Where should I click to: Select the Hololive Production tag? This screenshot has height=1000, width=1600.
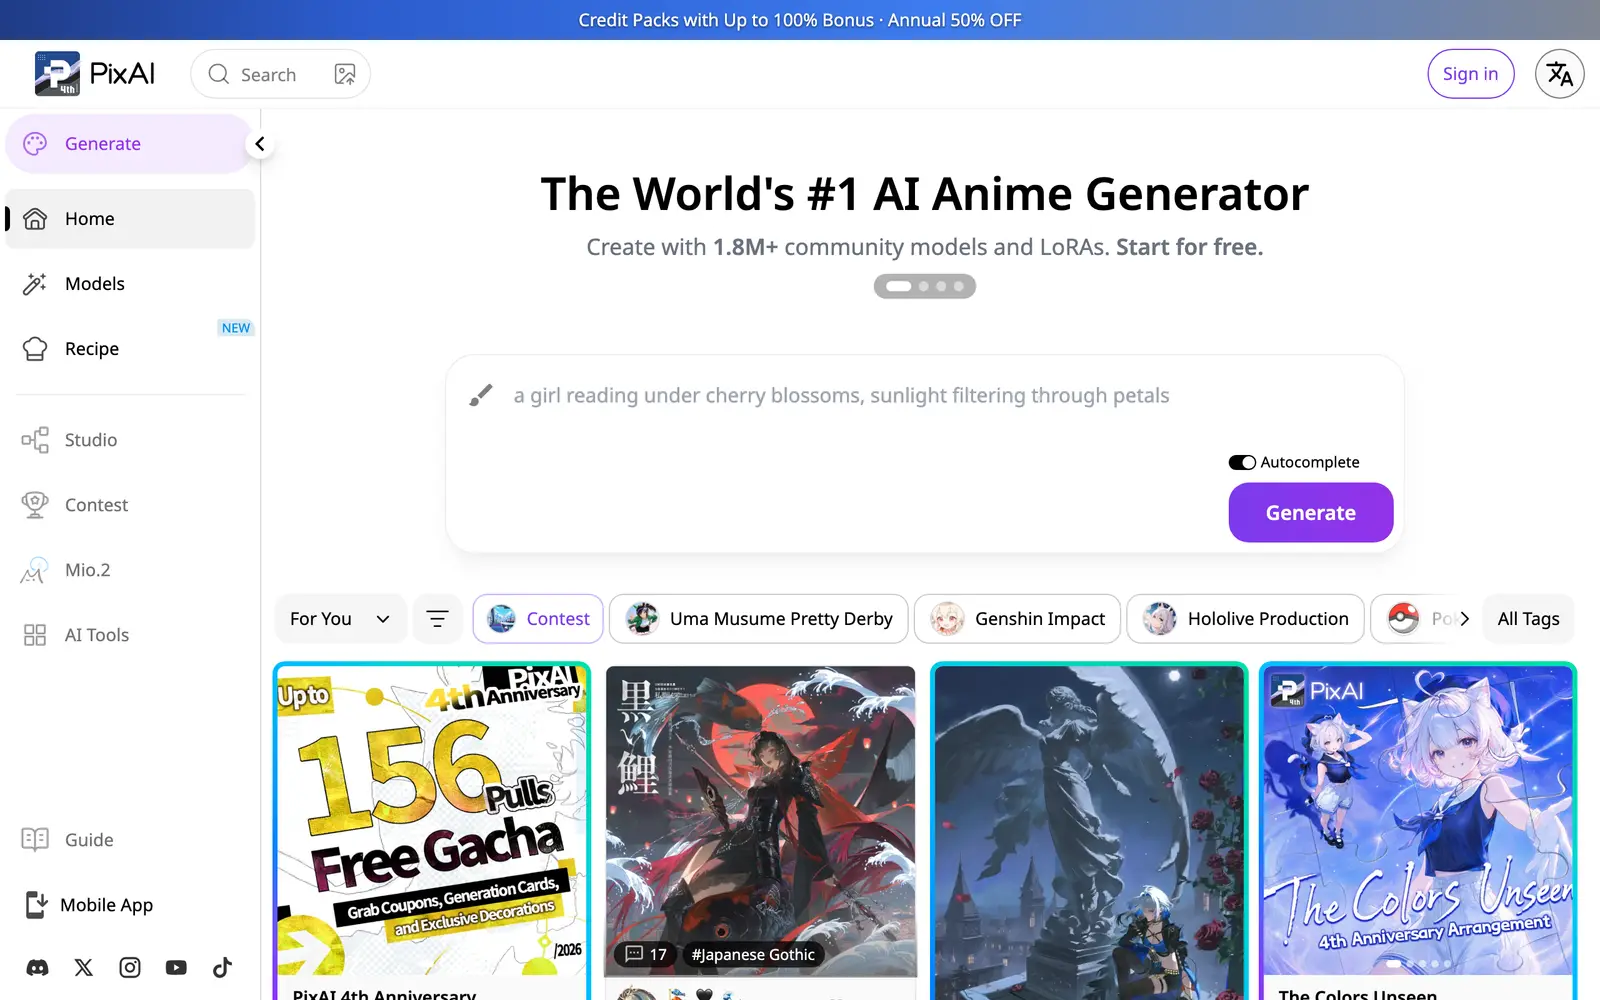click(x=1246, y=619)
